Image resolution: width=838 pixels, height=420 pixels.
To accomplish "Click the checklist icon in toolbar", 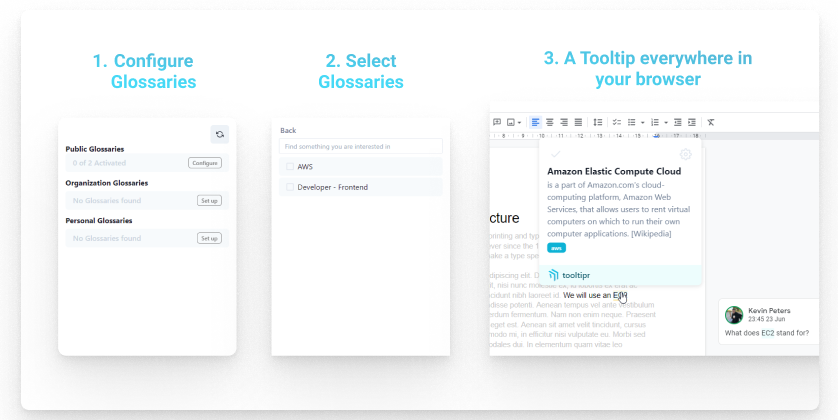I will [x=617, y=122].
